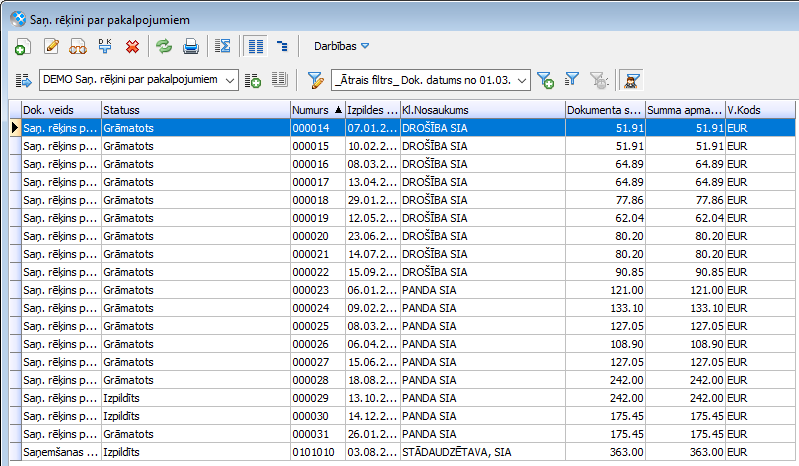Toggle the table grid view icon
The height and width of the screenshot is (466, 799).
coord(256,46)
